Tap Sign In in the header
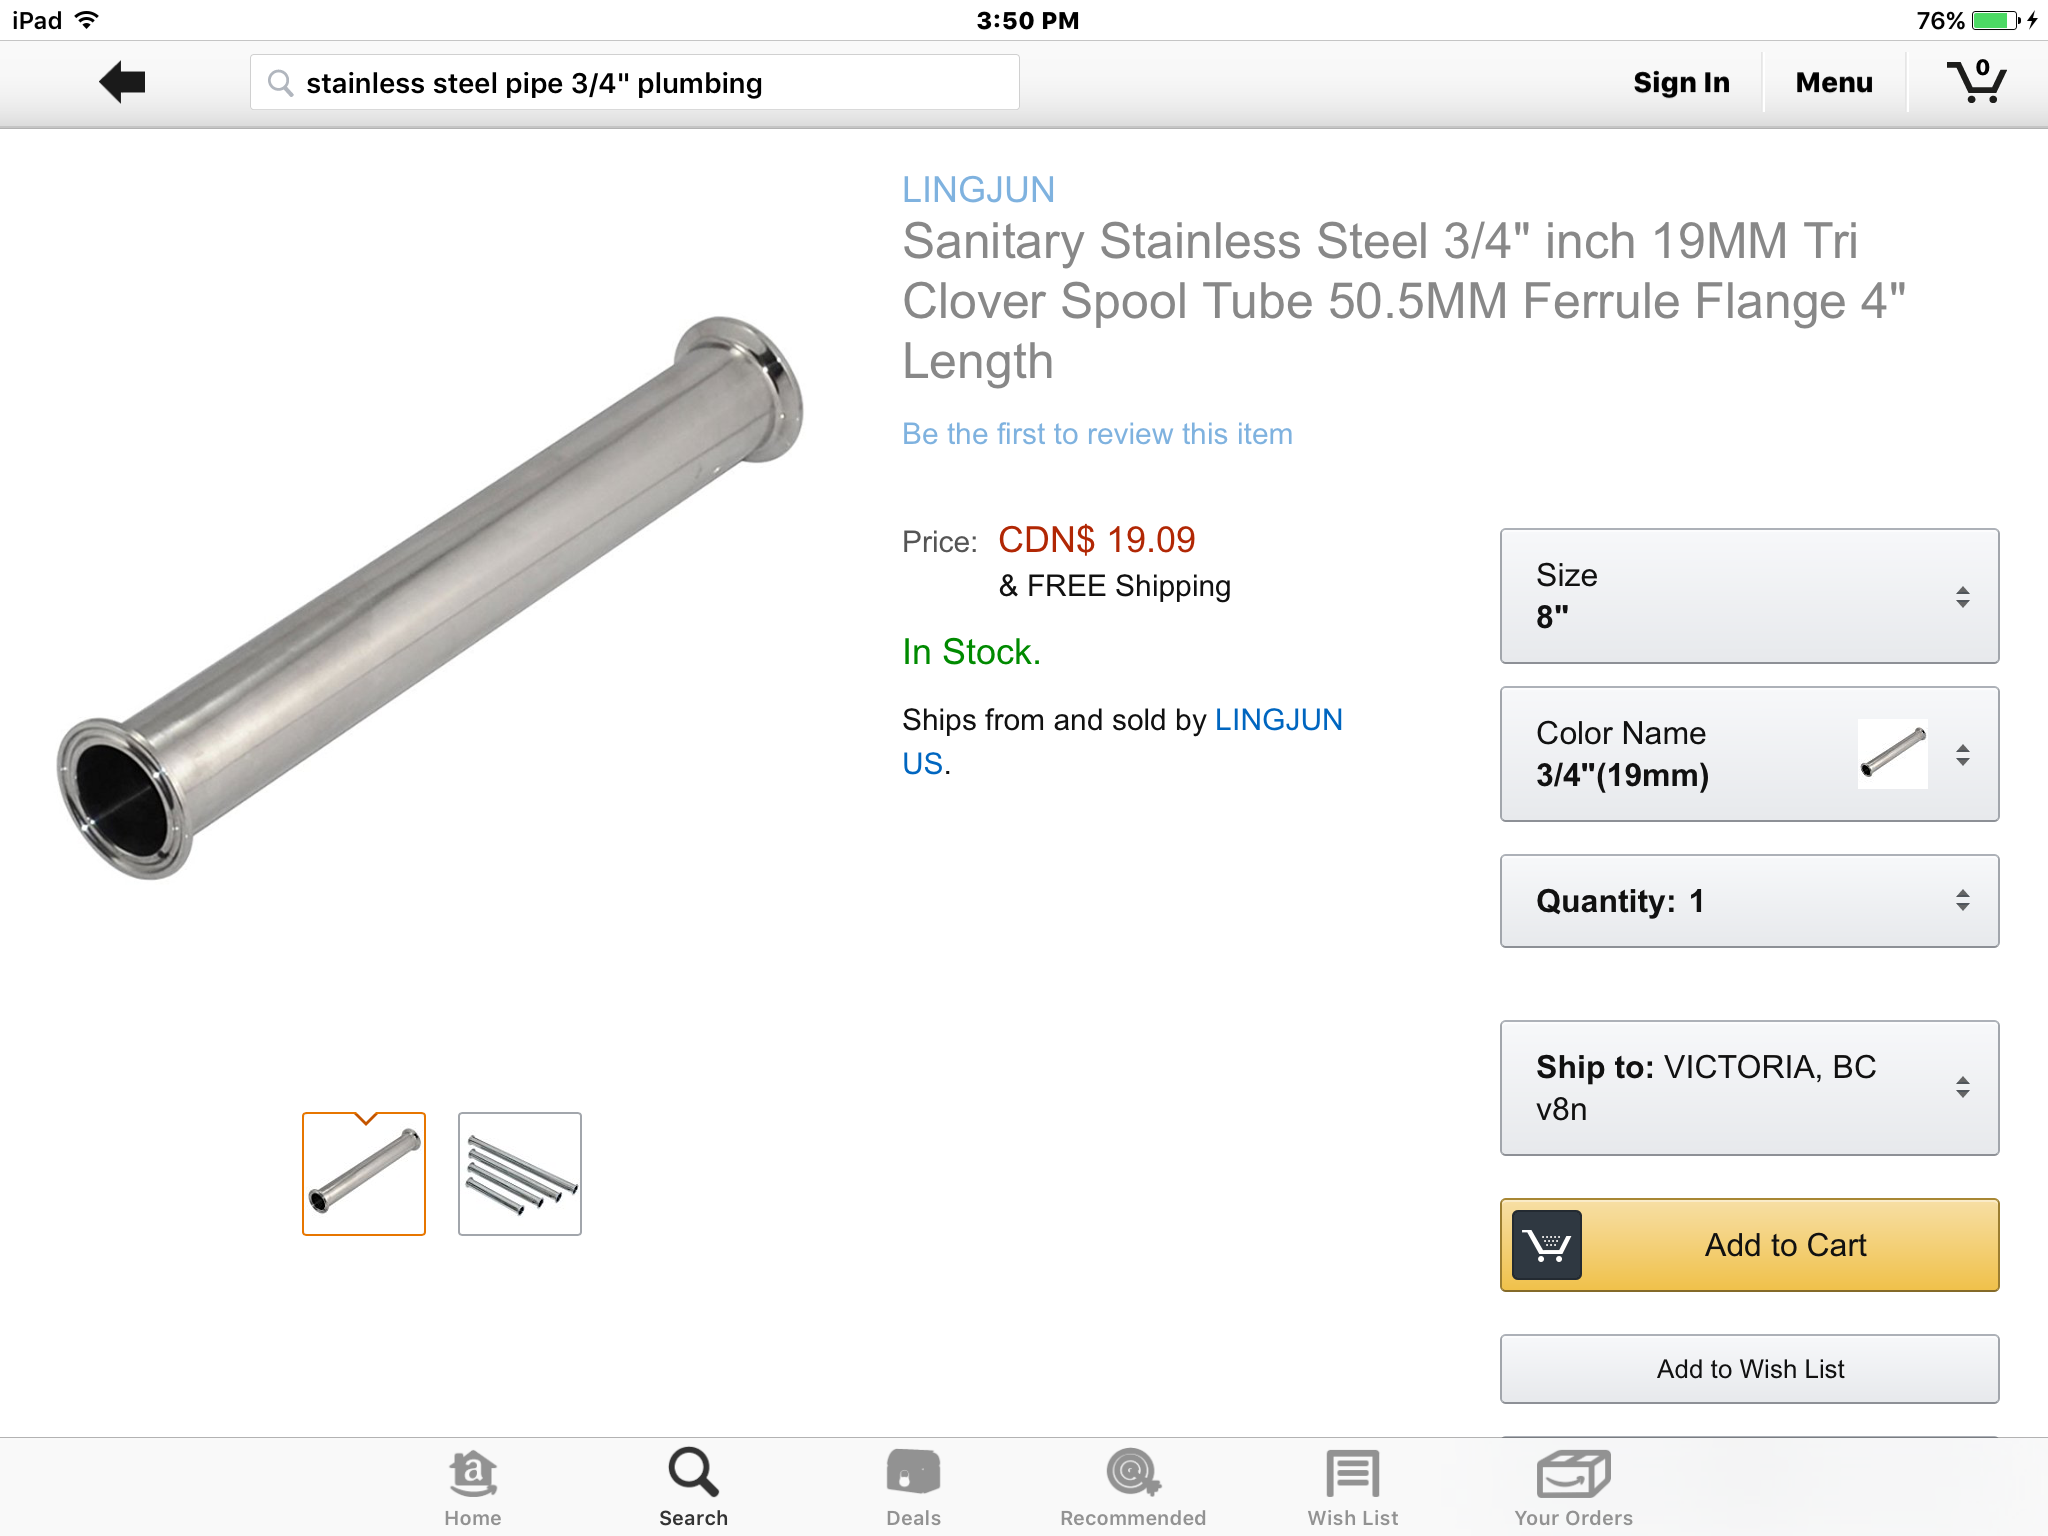The height and width of the screenshot is (1536, 2048). tap(1681, 83)
